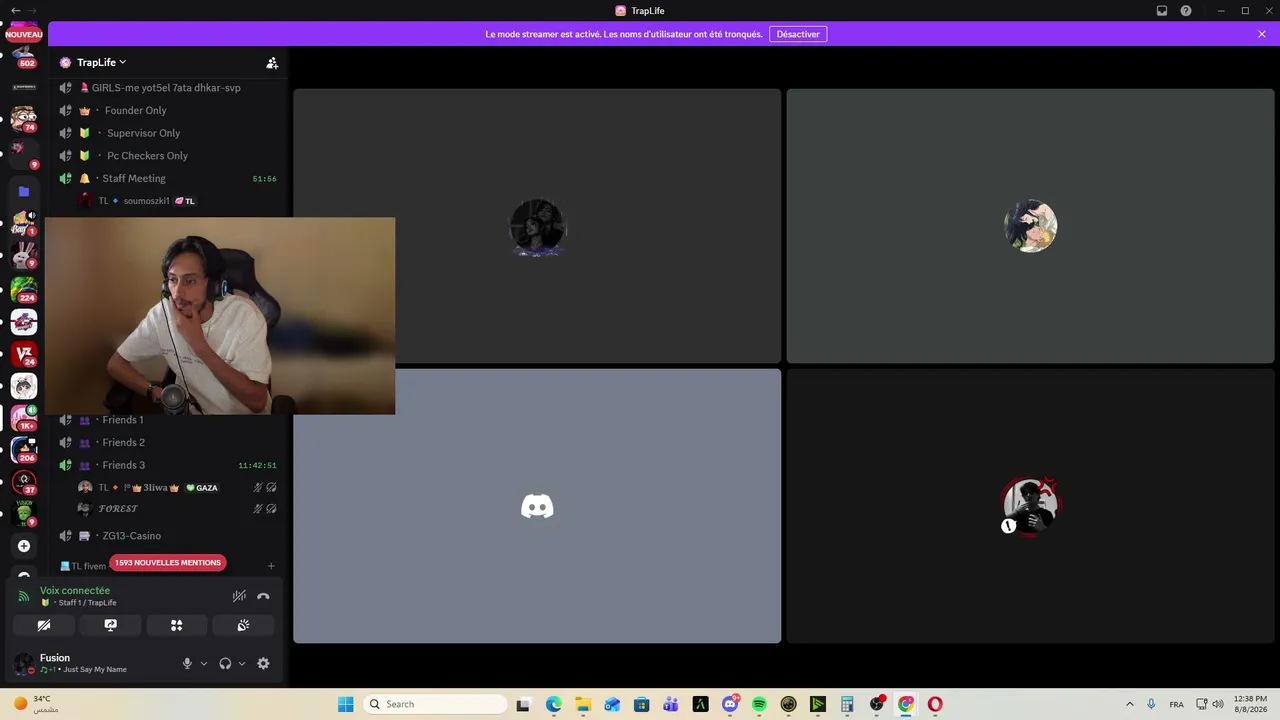Join the Friends 1 voice channel
Viewport: 1280px width, 720px height.
click(166, 420)
